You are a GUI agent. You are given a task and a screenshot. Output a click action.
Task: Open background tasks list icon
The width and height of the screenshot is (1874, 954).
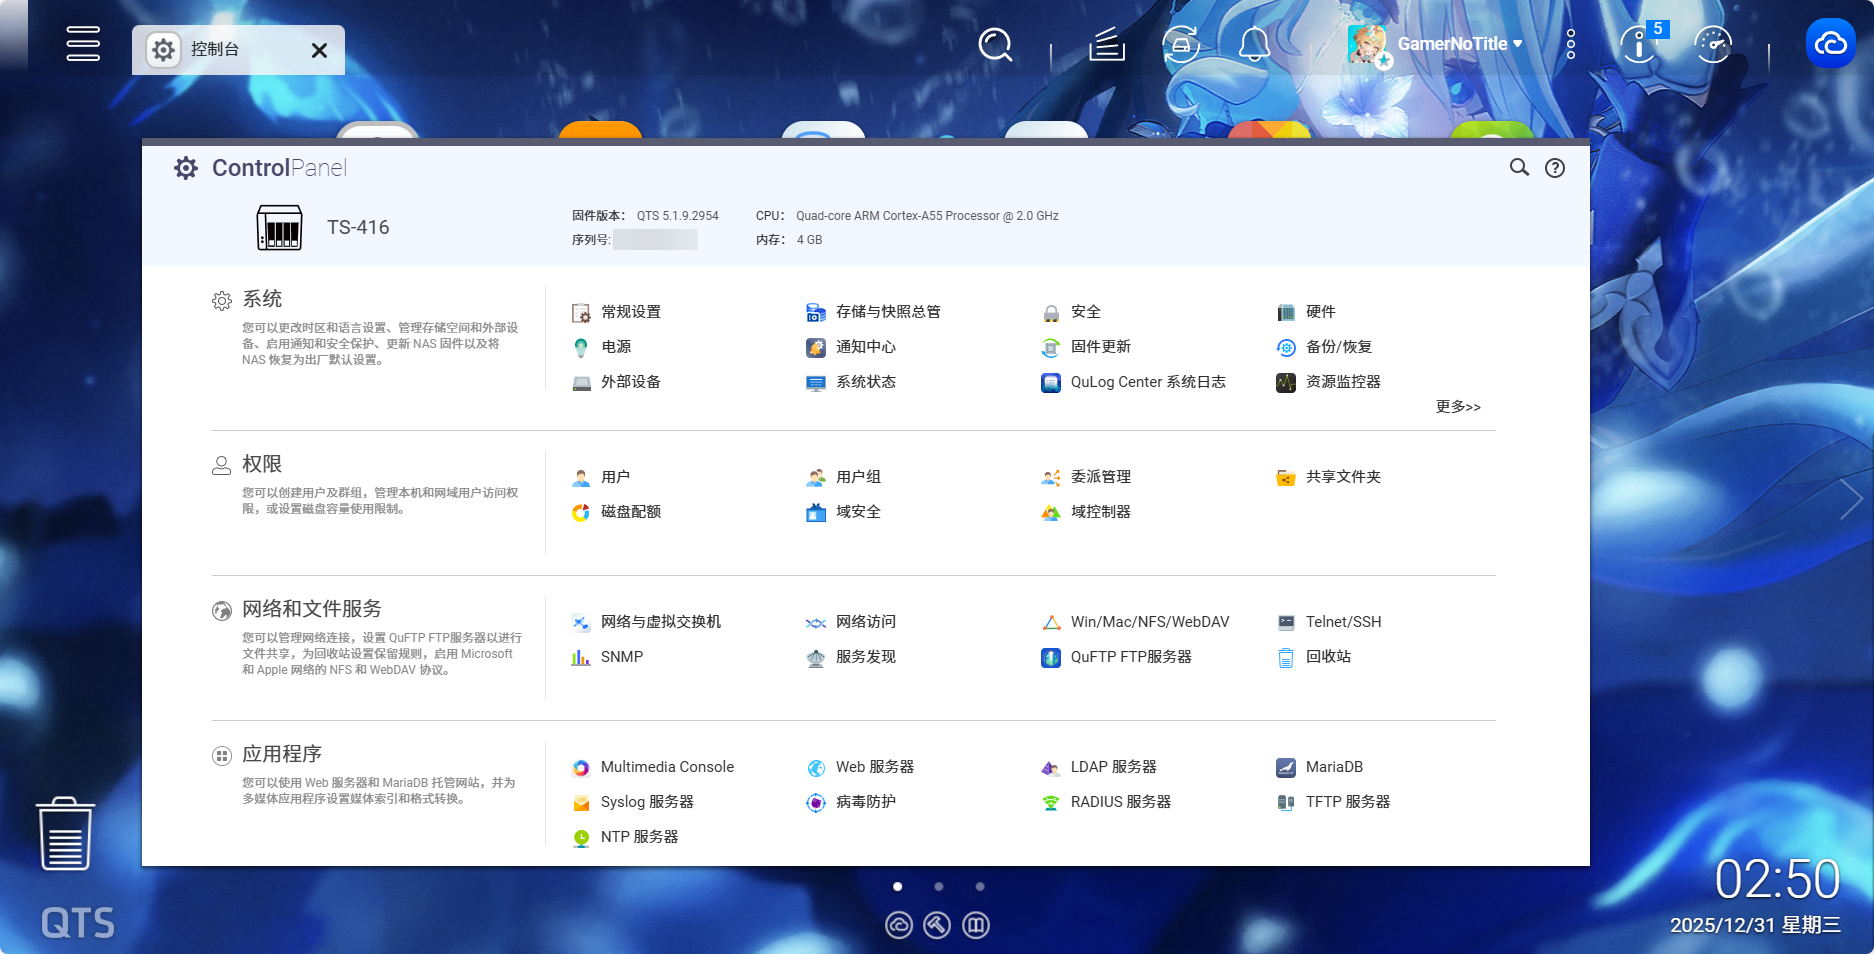pos(1107,45)
